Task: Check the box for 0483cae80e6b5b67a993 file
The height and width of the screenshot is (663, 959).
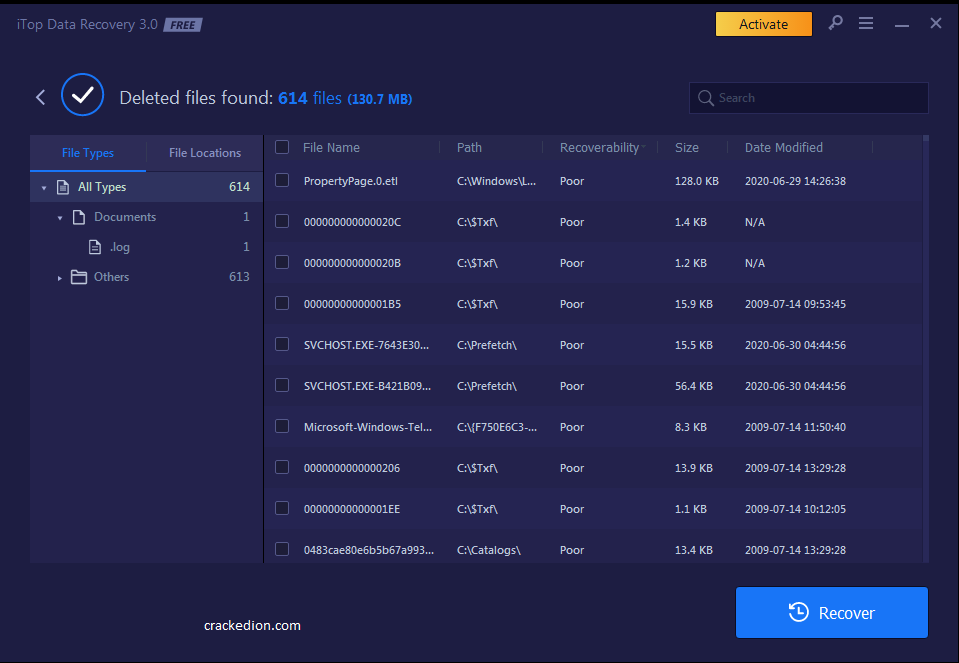Action: click(x=282, y=549)
